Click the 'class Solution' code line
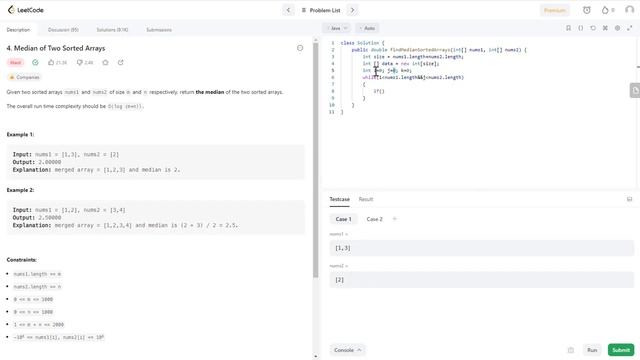Screen dimensions: 640x360 point(362,43)
